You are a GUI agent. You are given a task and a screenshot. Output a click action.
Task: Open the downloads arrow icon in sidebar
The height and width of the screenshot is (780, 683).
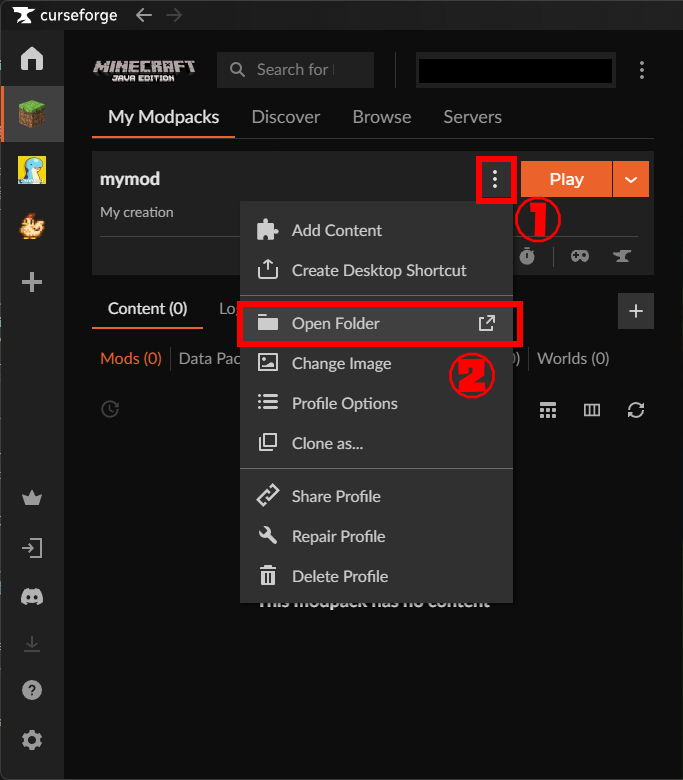(32, 644)
